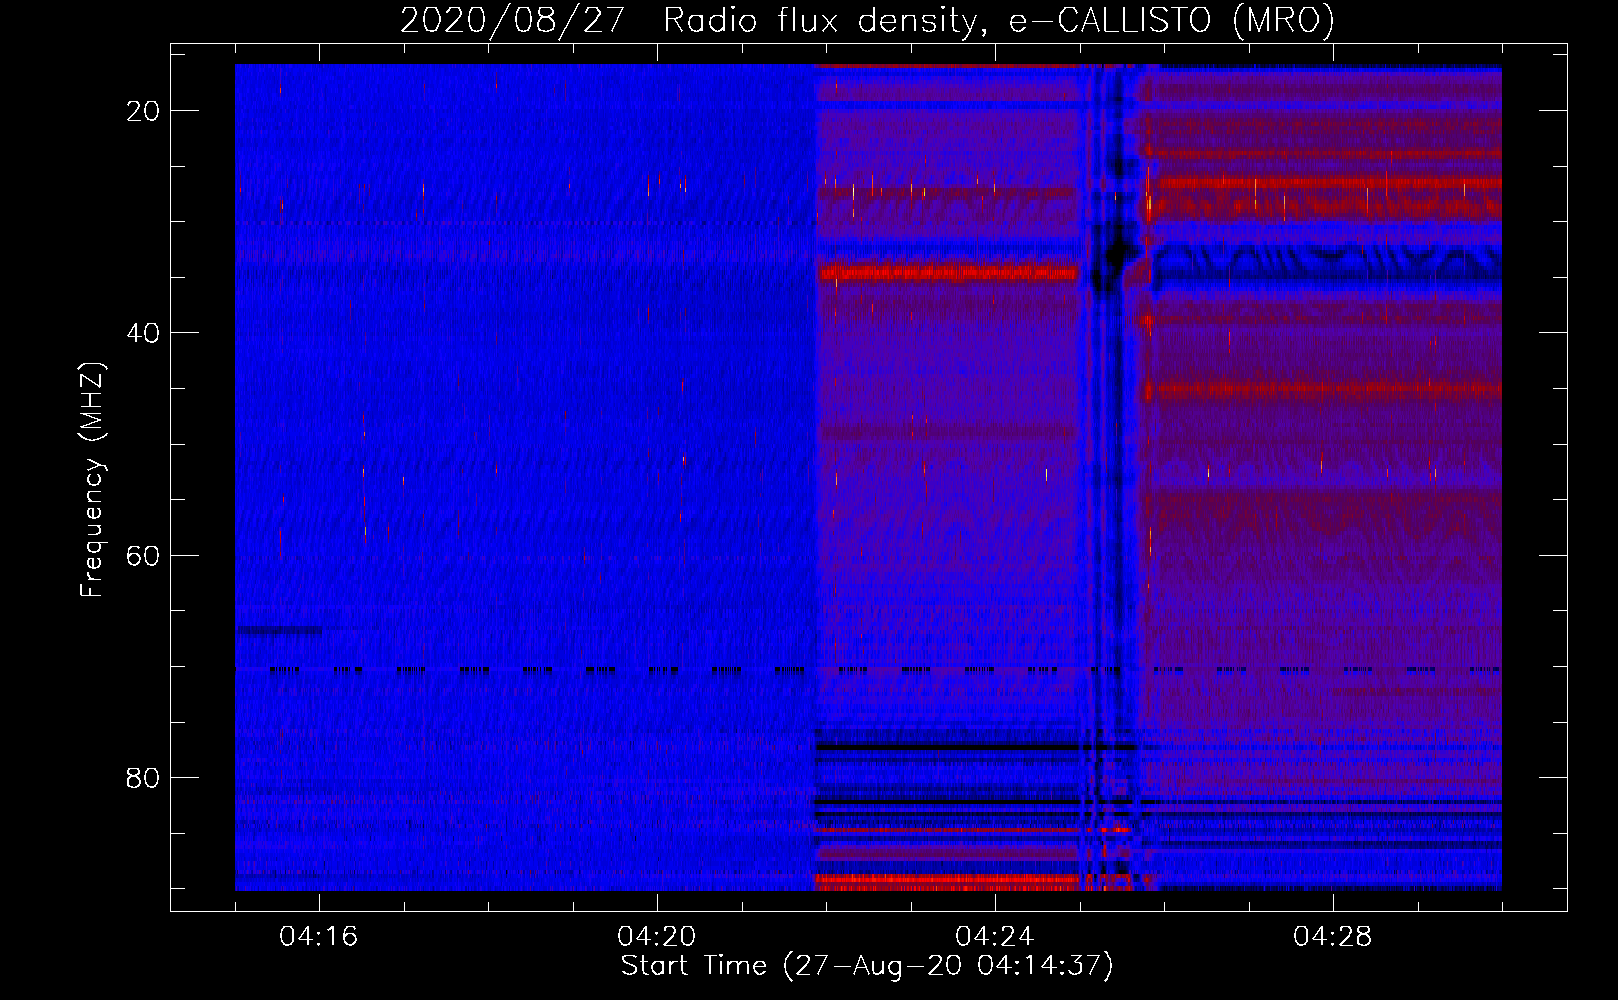Click the '40' frequency tick label

(144, 333)
